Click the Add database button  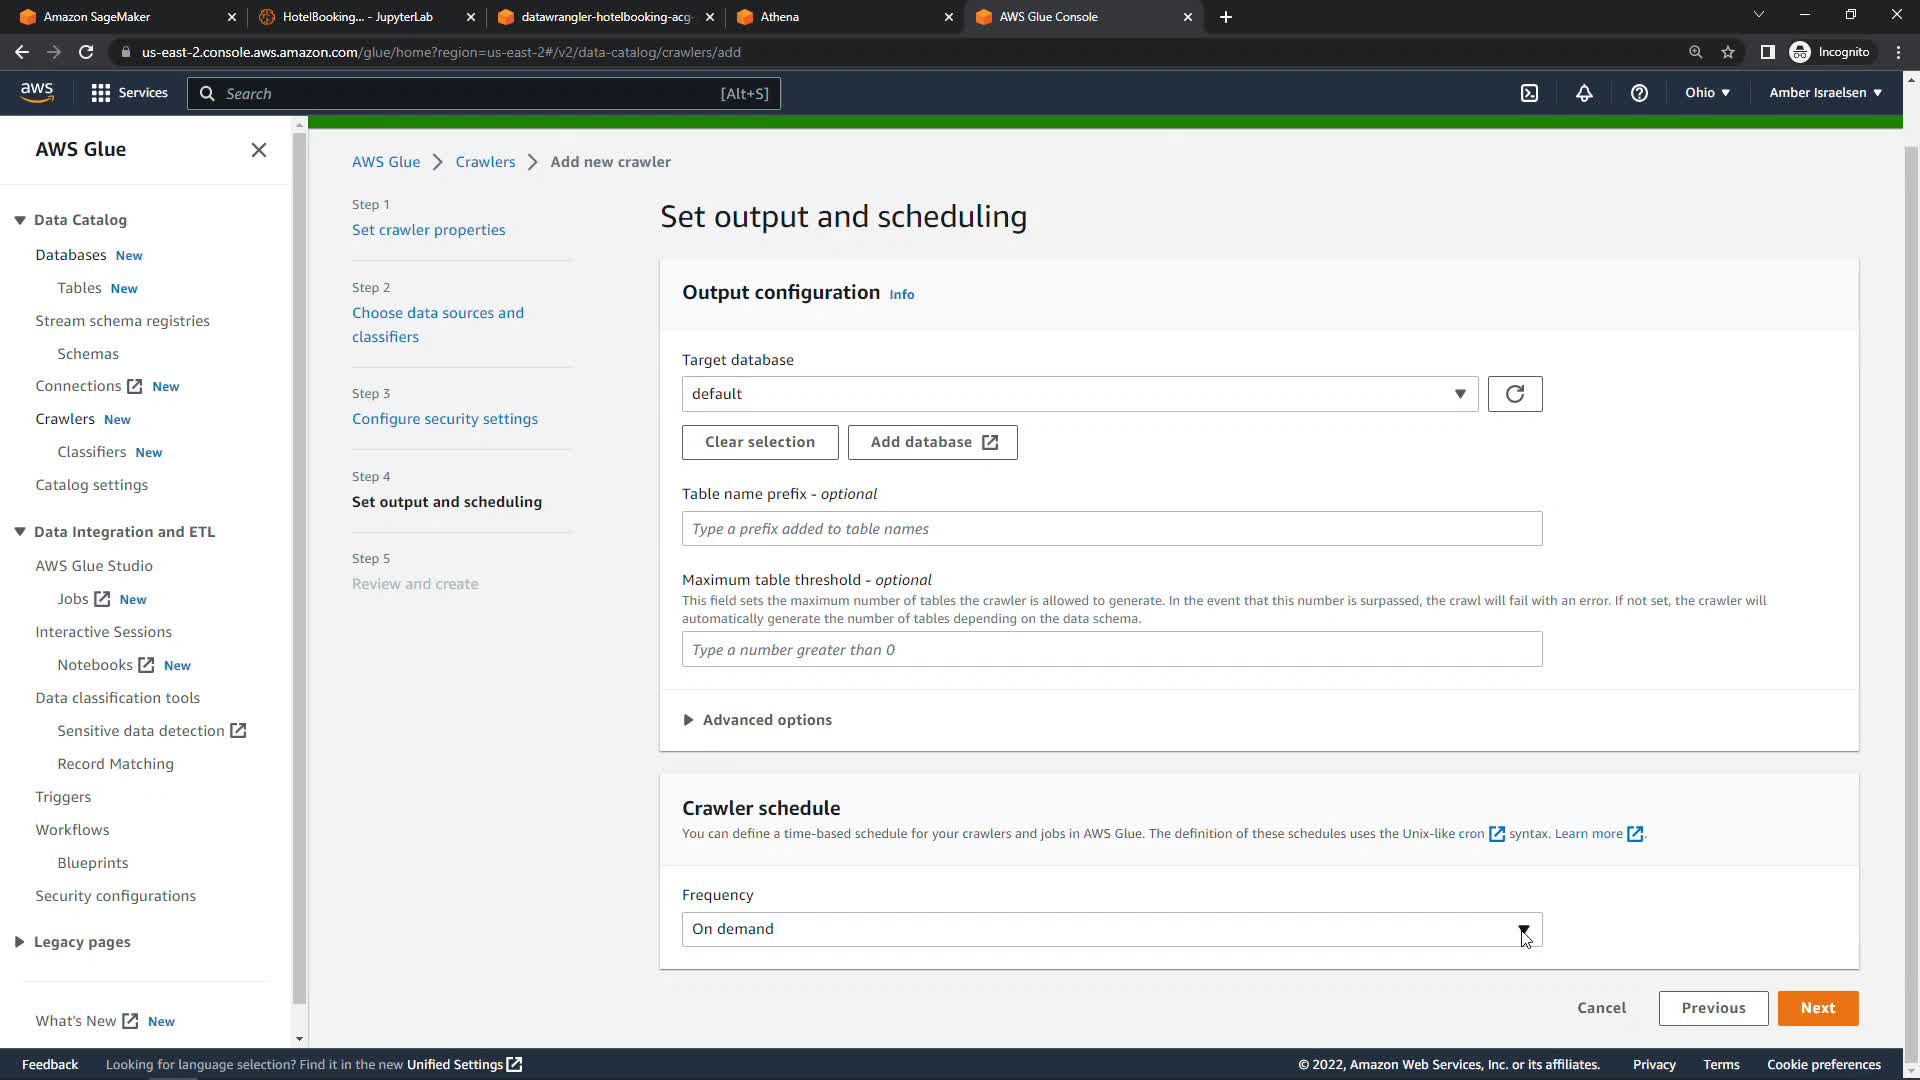(x=932, y=442)
